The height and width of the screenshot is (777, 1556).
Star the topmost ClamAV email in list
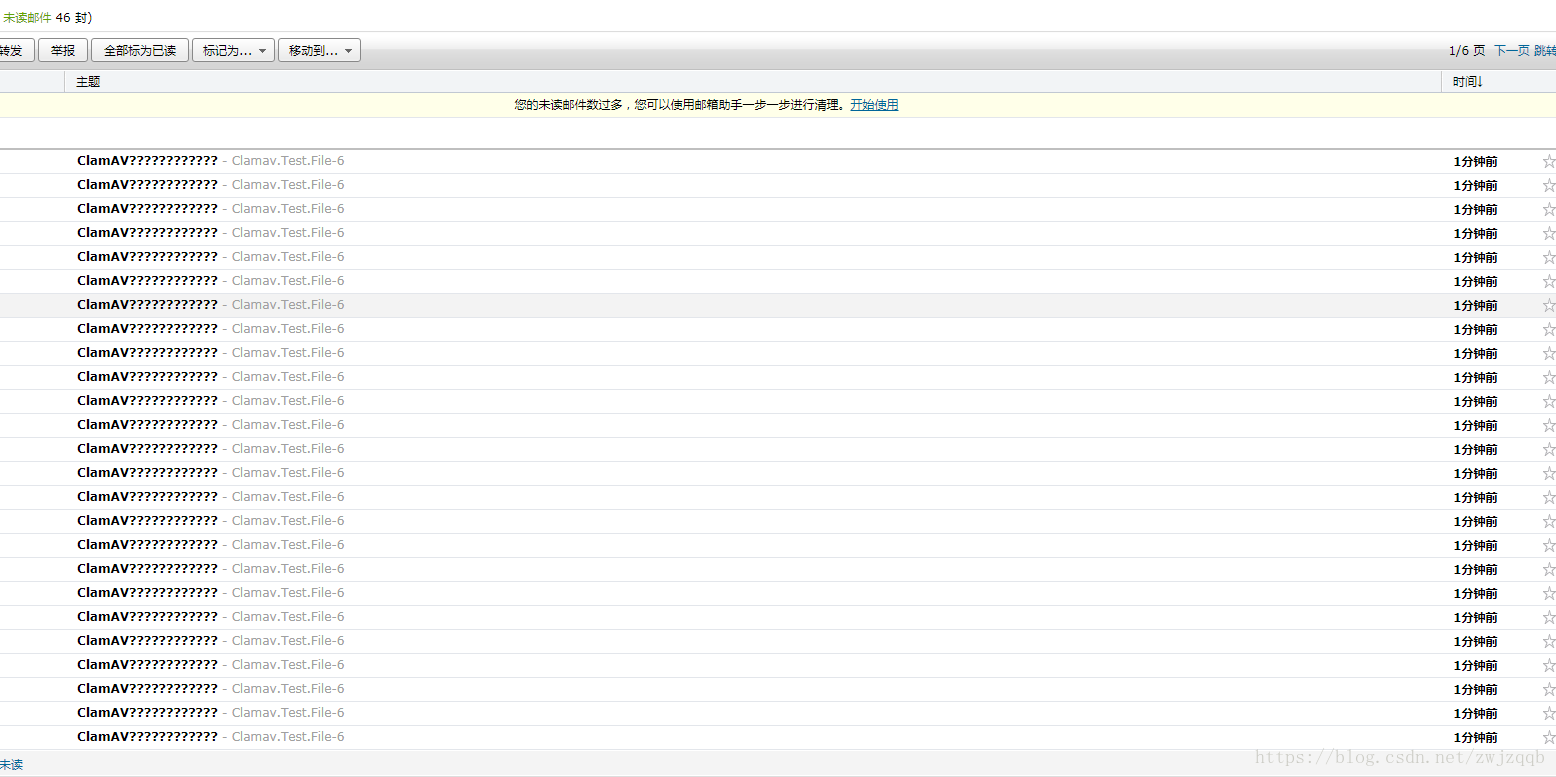[x=1549, y=161]
